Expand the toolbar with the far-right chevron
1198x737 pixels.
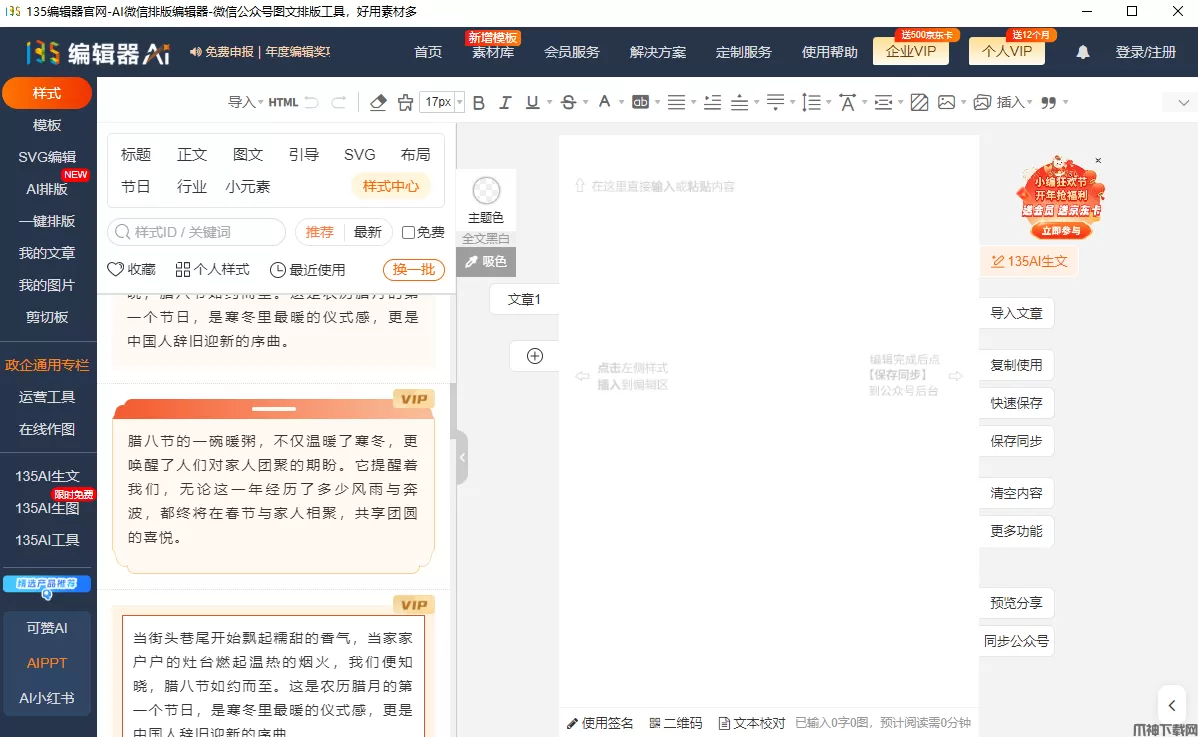1184,103
